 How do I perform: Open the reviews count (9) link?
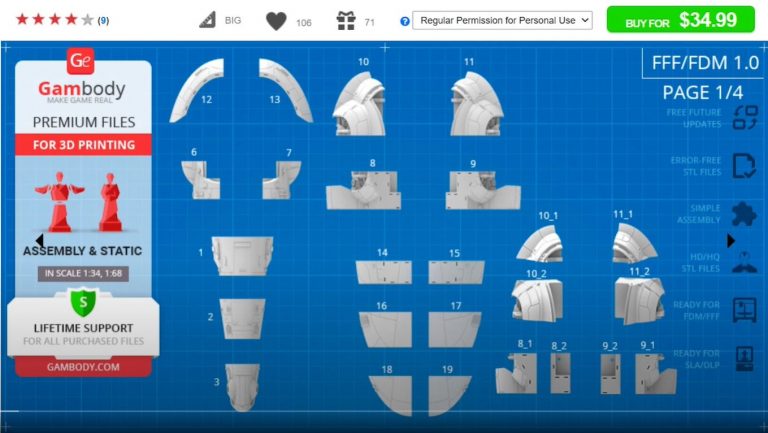click(x=104, y=20)
